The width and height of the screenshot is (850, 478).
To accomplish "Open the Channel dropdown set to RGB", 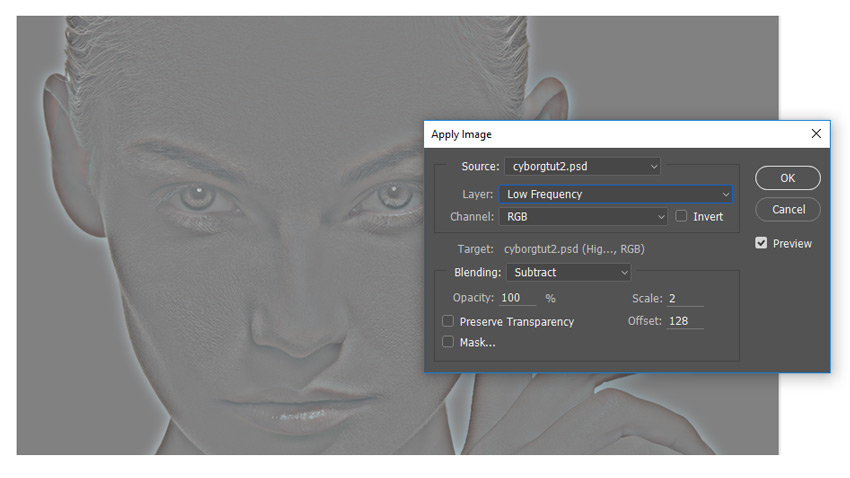I will pyautogui.click(x=584, y=216).
